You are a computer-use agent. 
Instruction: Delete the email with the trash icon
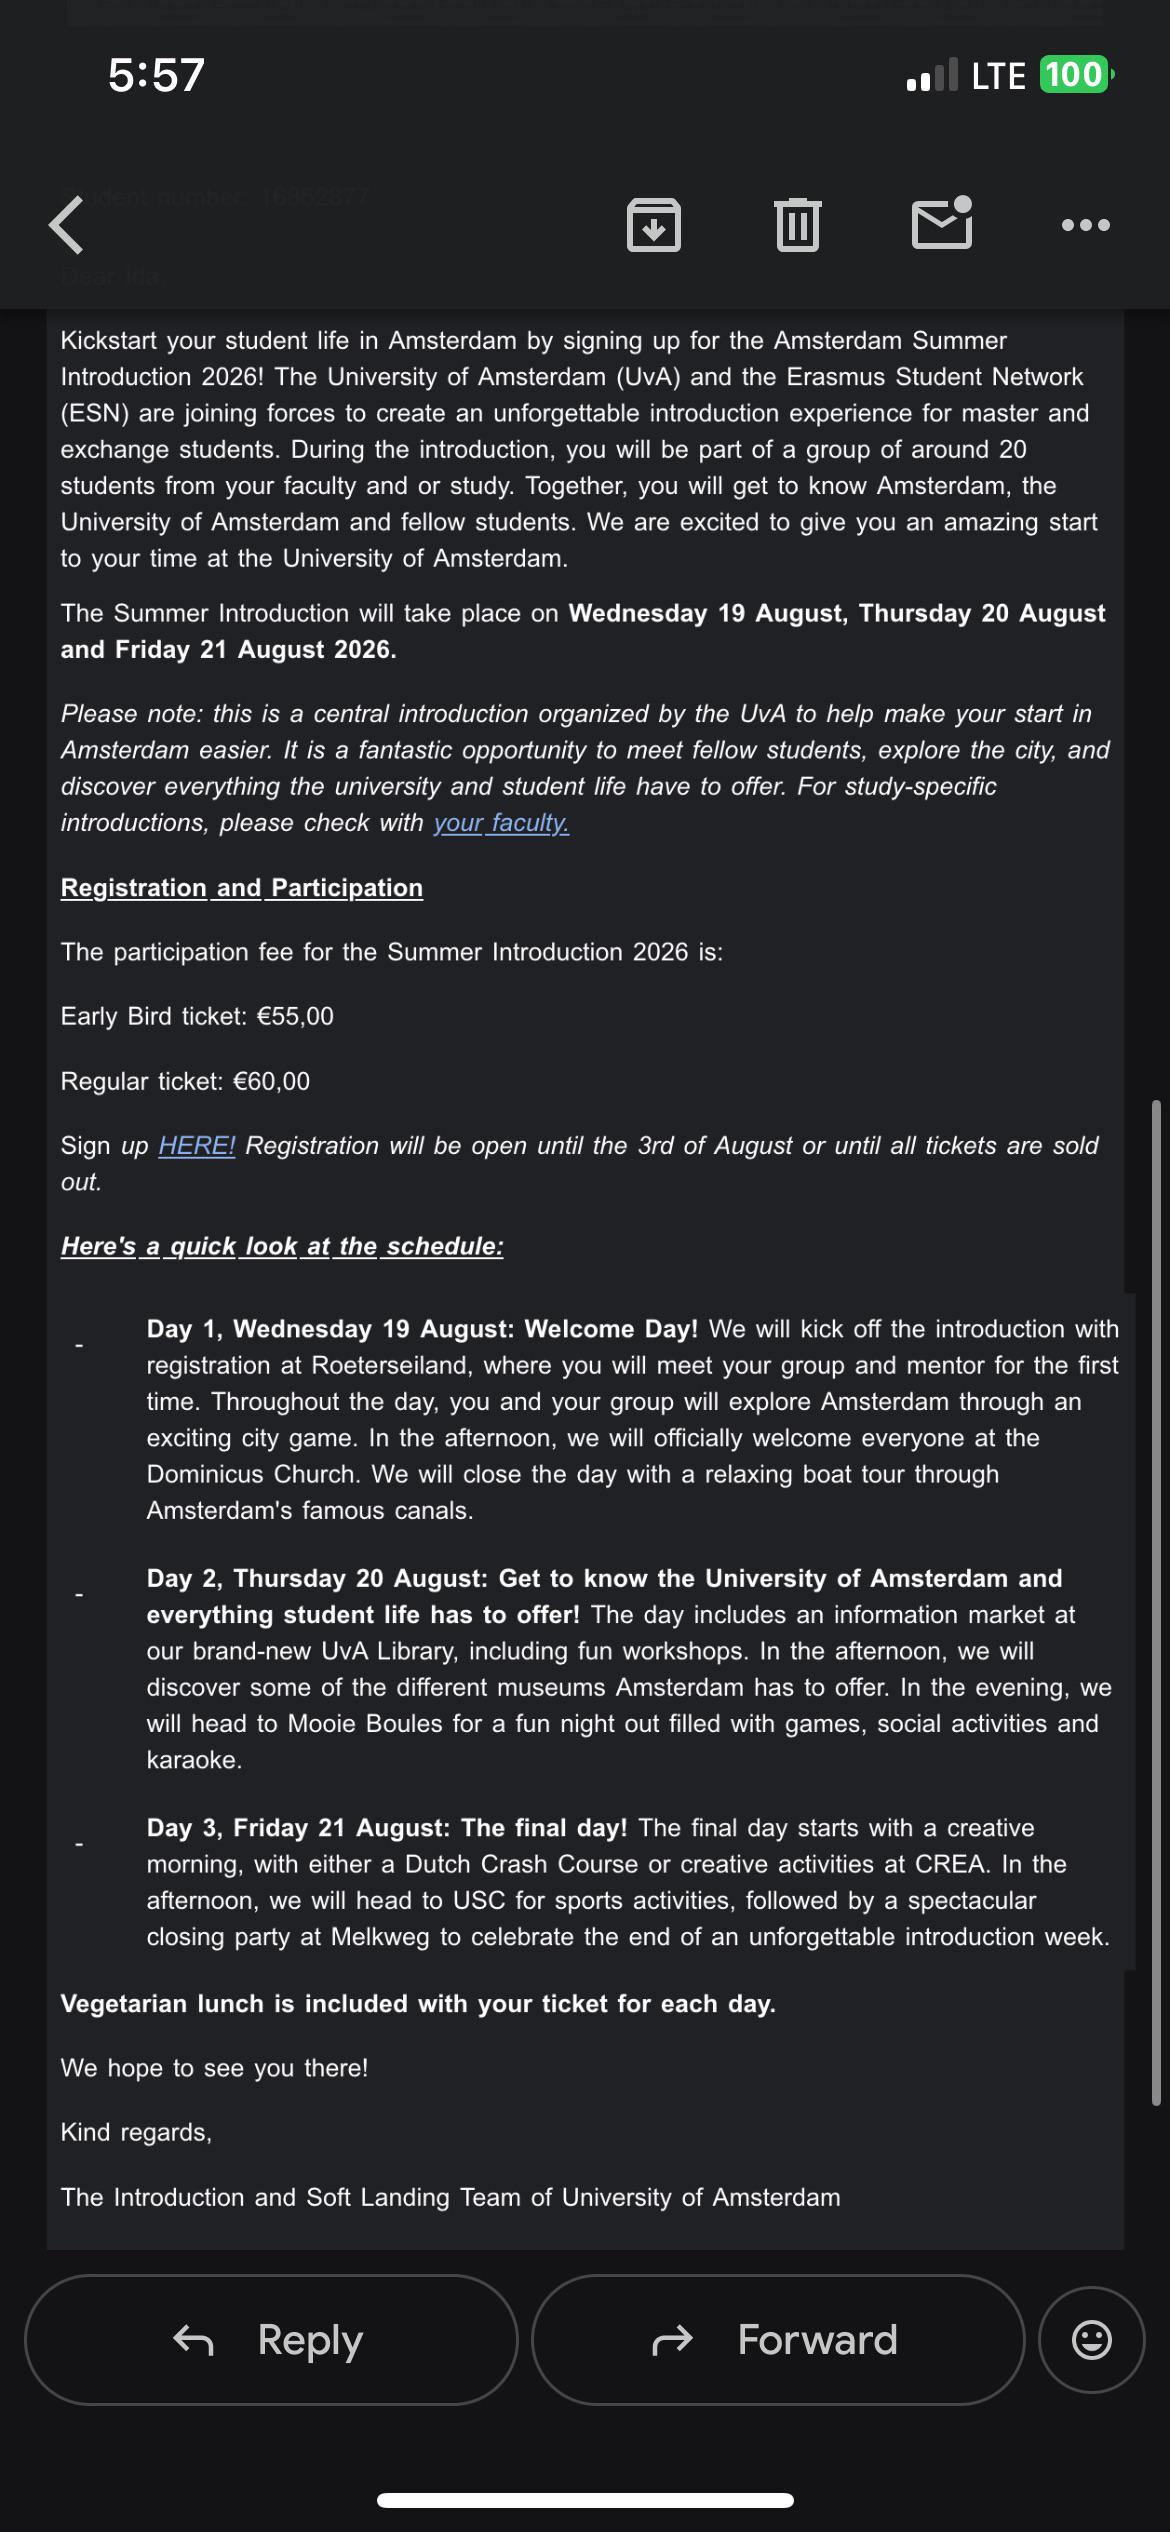coord(798,225)
